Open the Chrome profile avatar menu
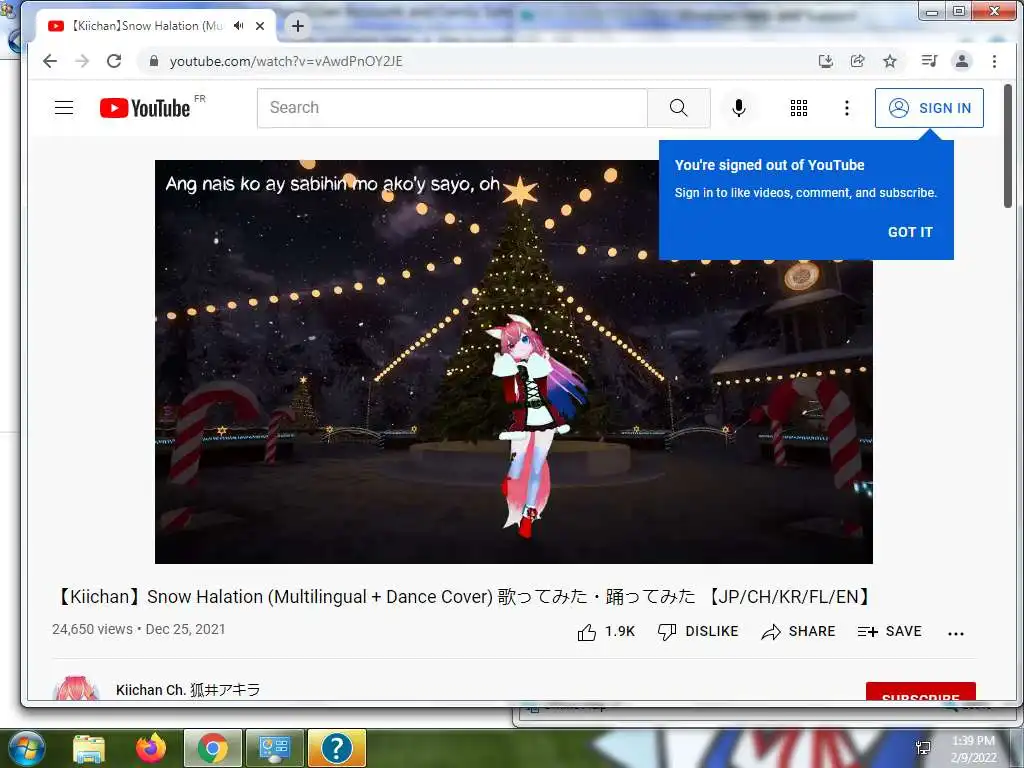 tap(961, 61)
